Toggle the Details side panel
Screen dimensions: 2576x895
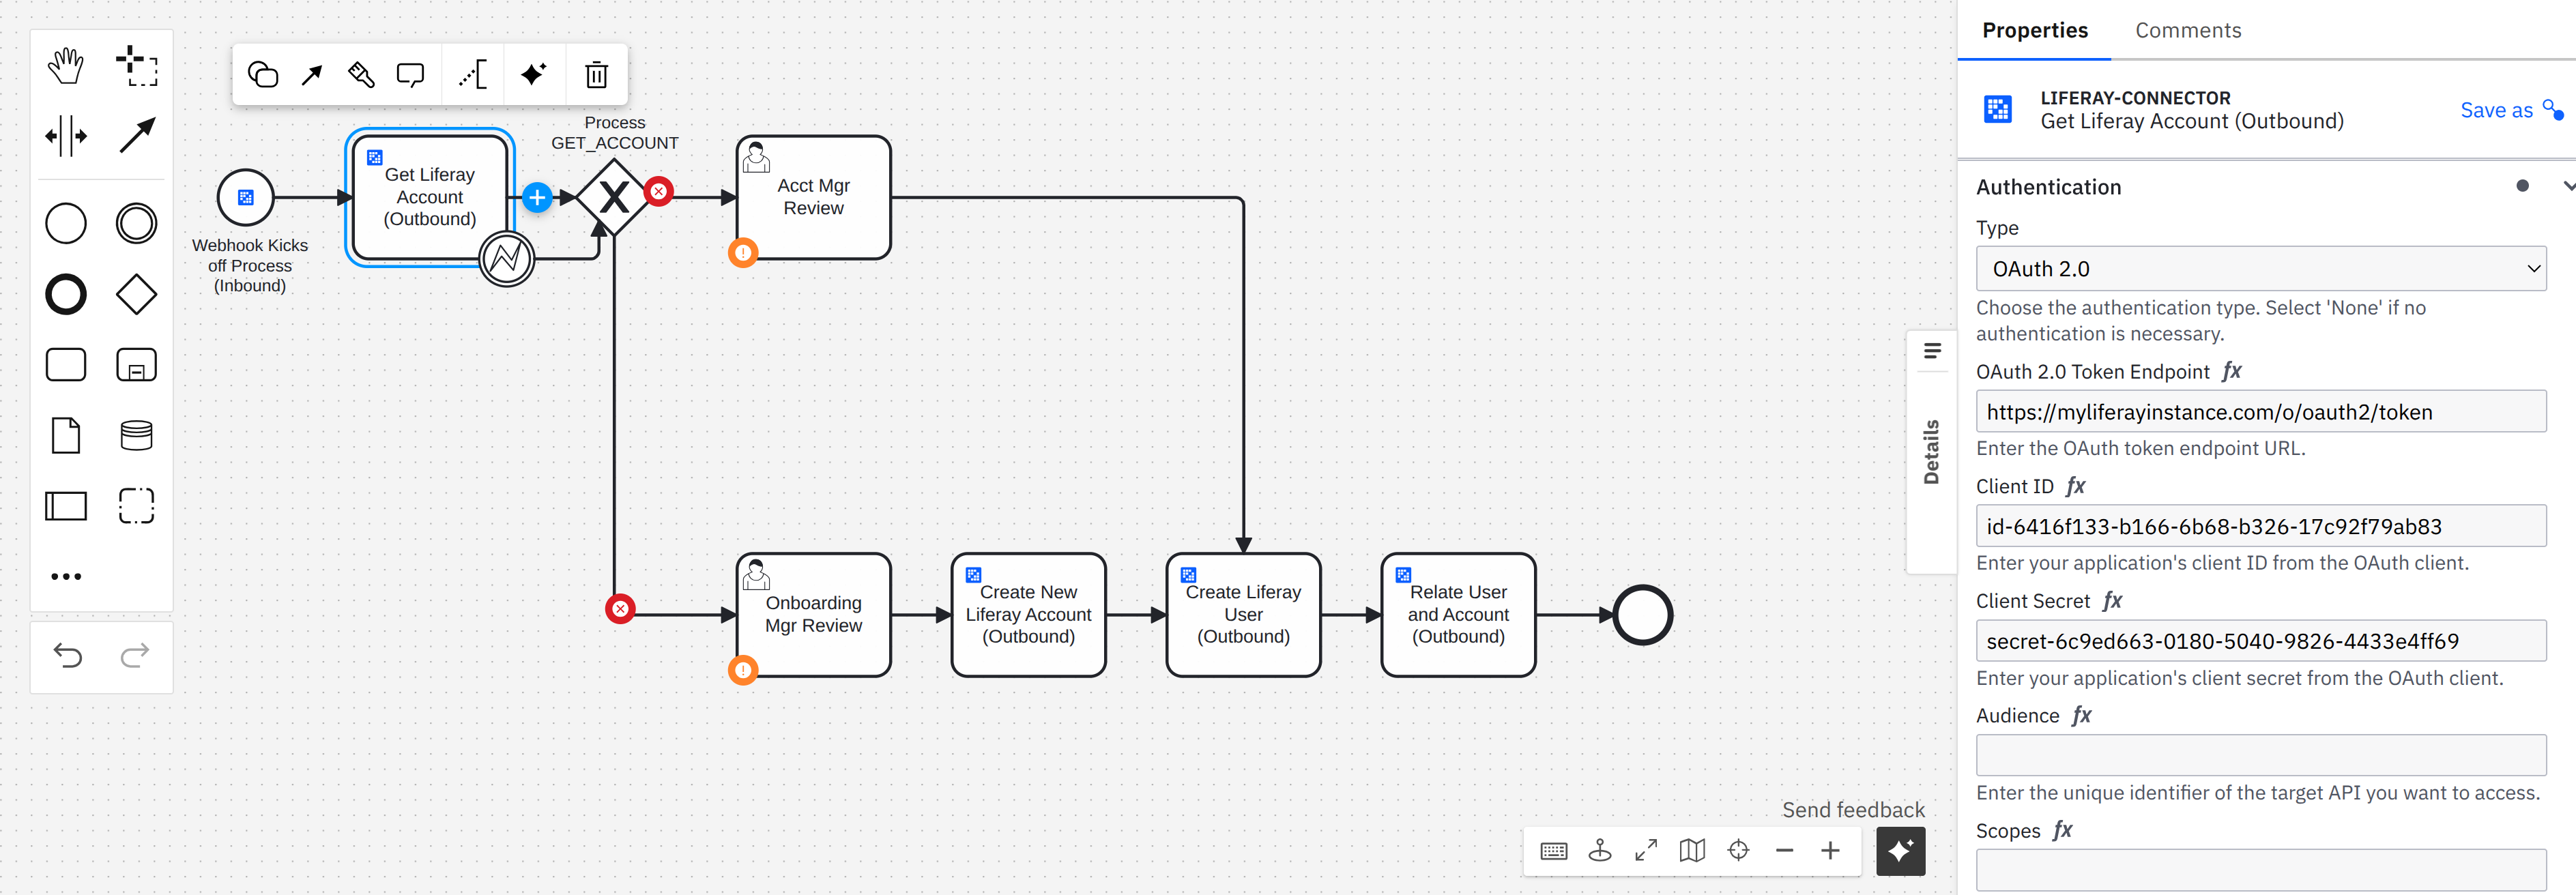1931,451
